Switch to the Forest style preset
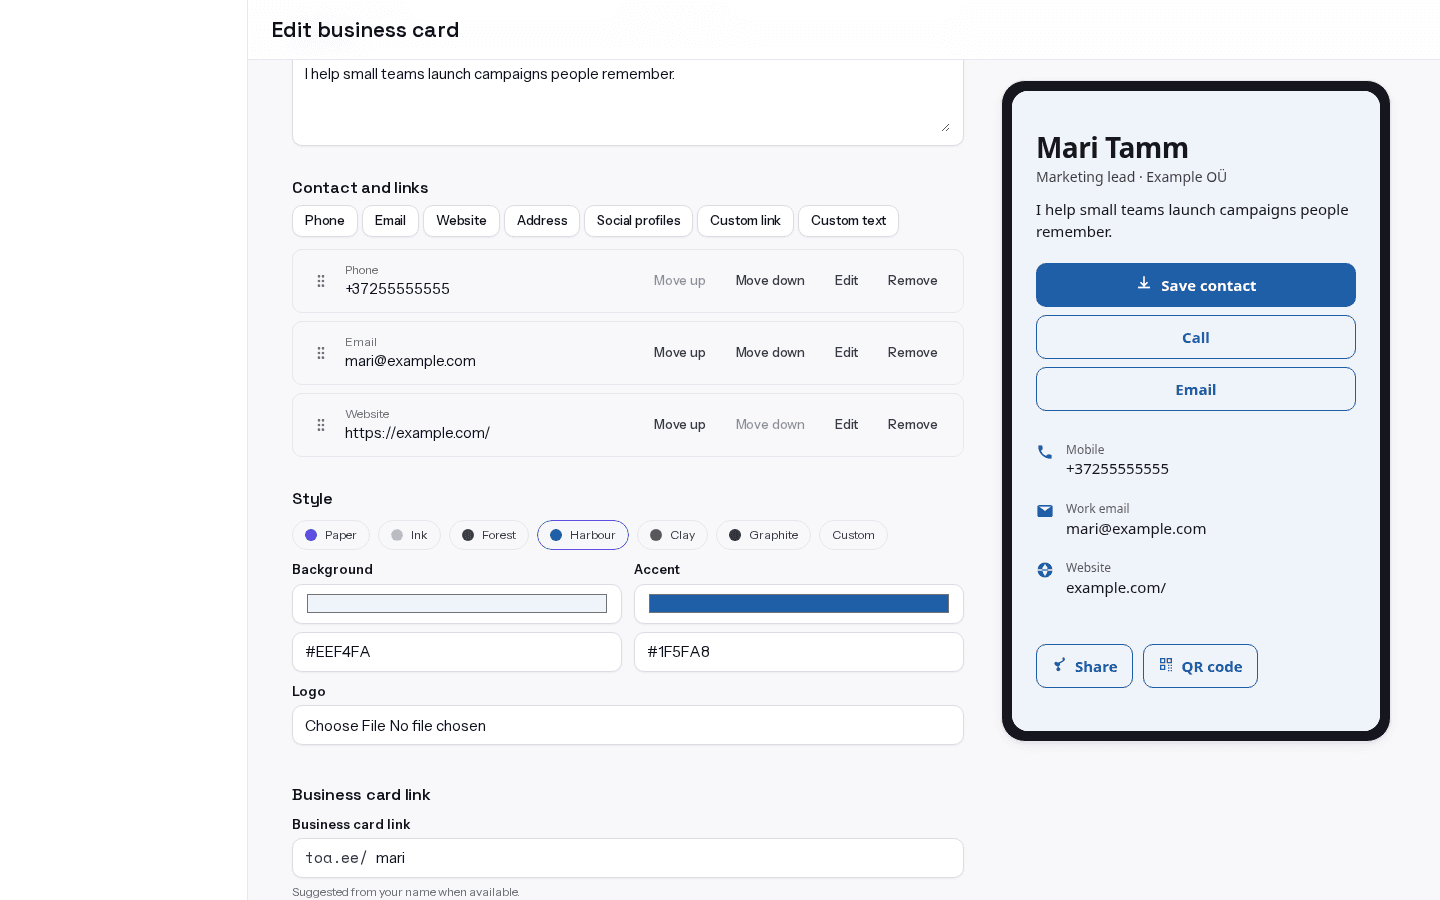The image size is (1440, 900). tap(489, 535)
